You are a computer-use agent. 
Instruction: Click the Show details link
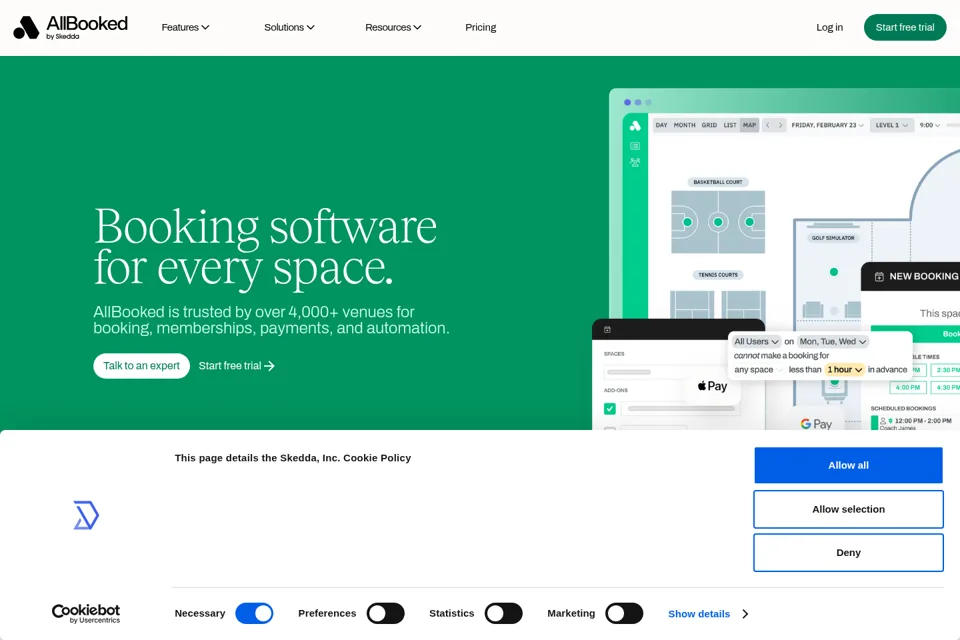(699, 614)
